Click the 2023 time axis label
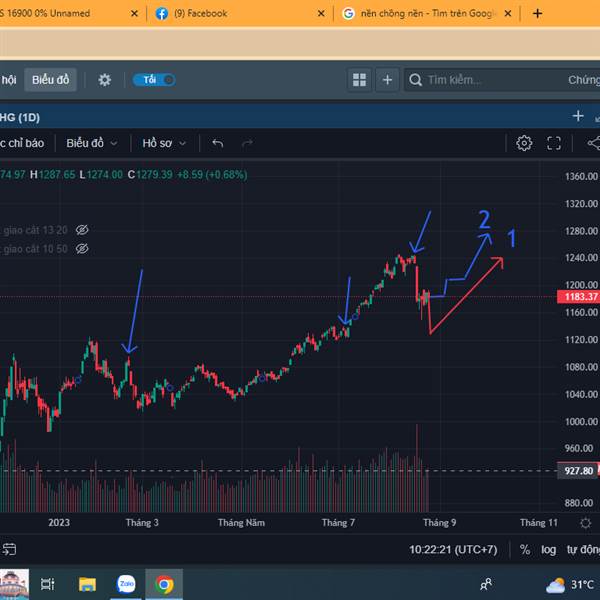This screenshot has height=600, width=600. point(59,523)
